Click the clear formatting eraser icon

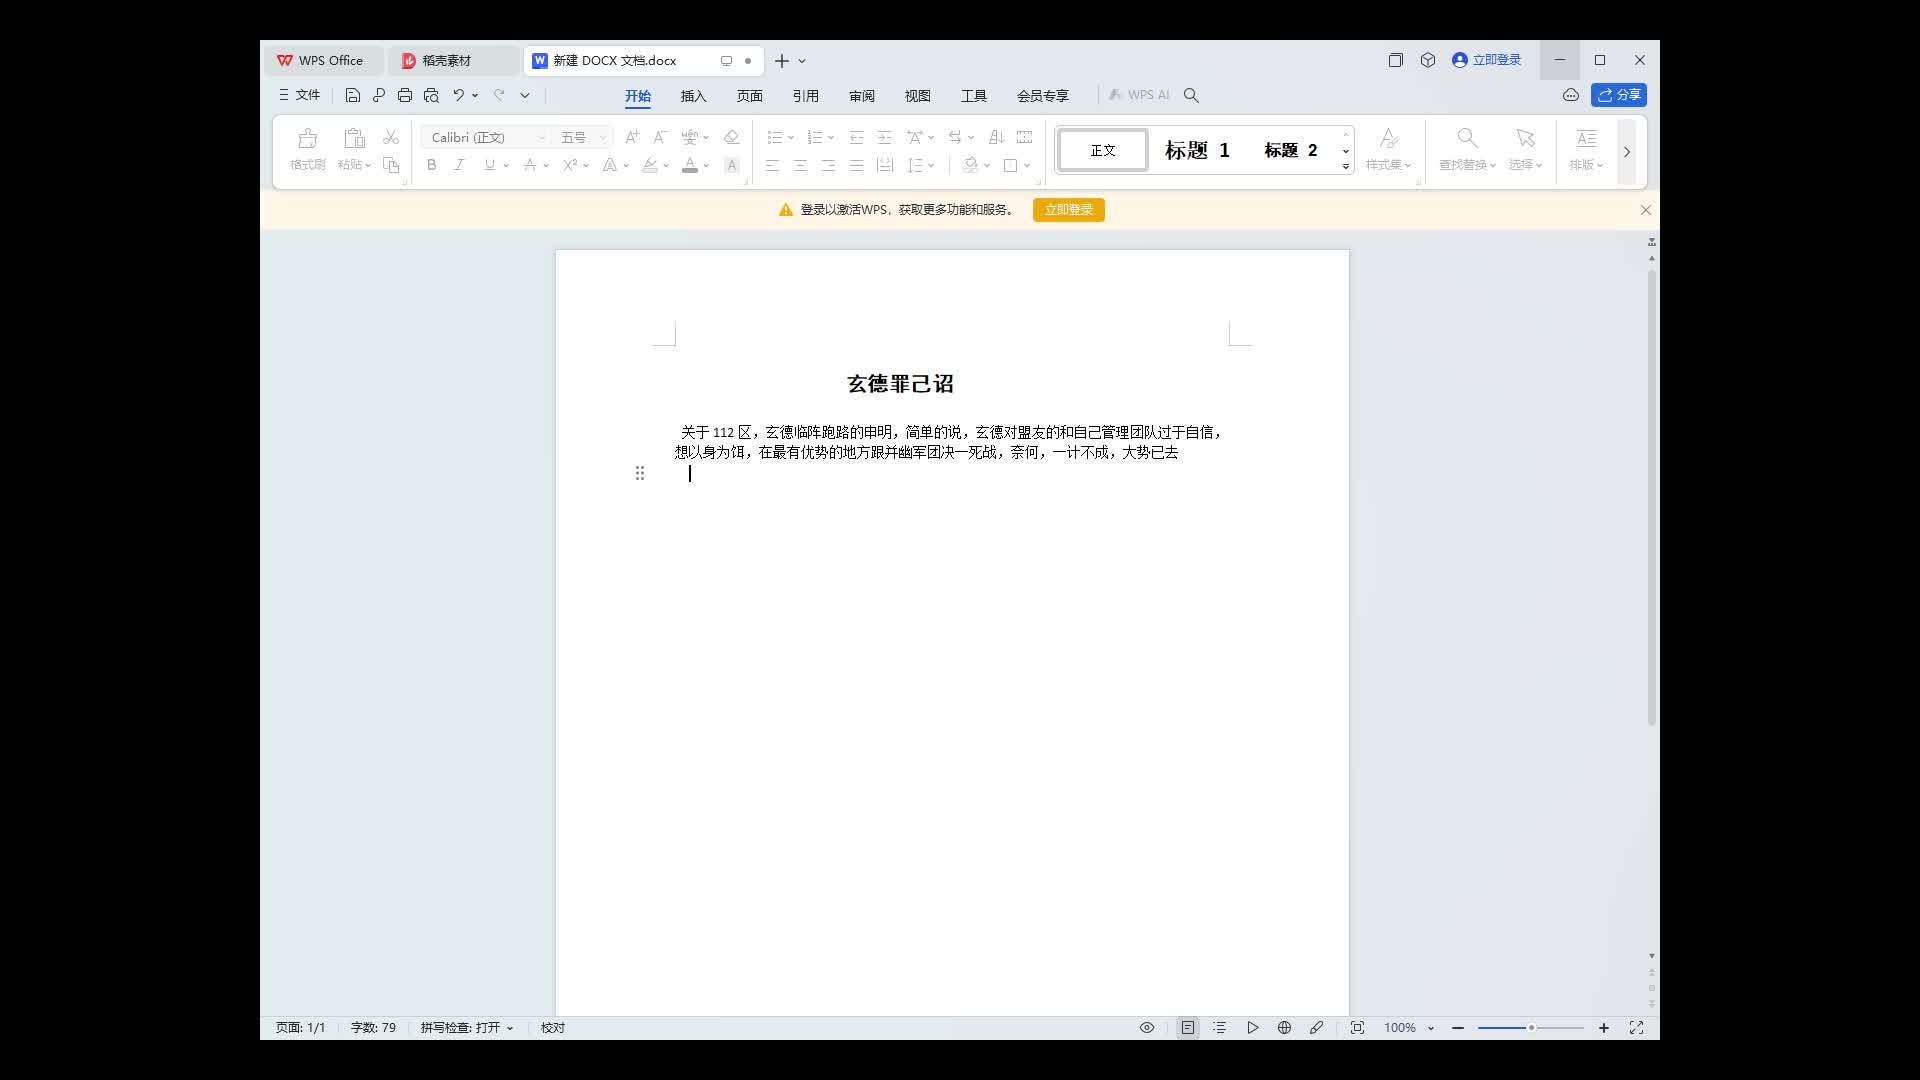tap(731, 137)
